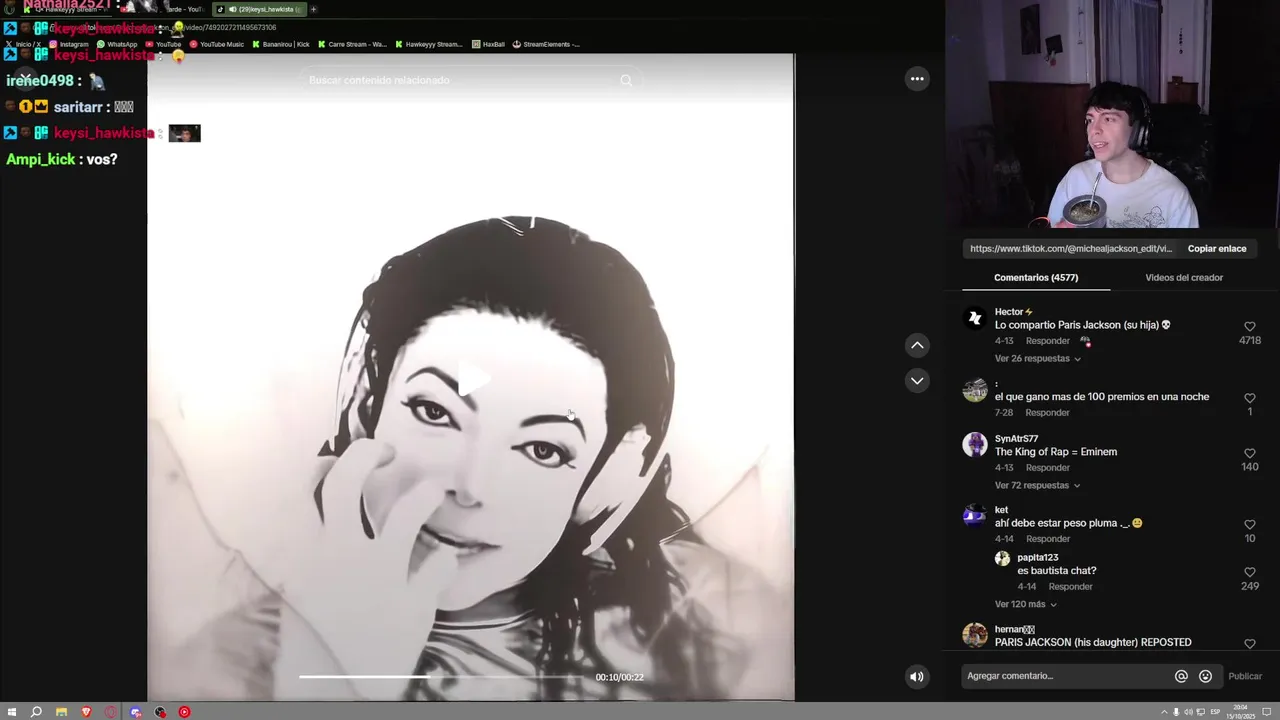Click 'Responder' under Hector's comment
1280x720 pixels.
point(1047,341)
